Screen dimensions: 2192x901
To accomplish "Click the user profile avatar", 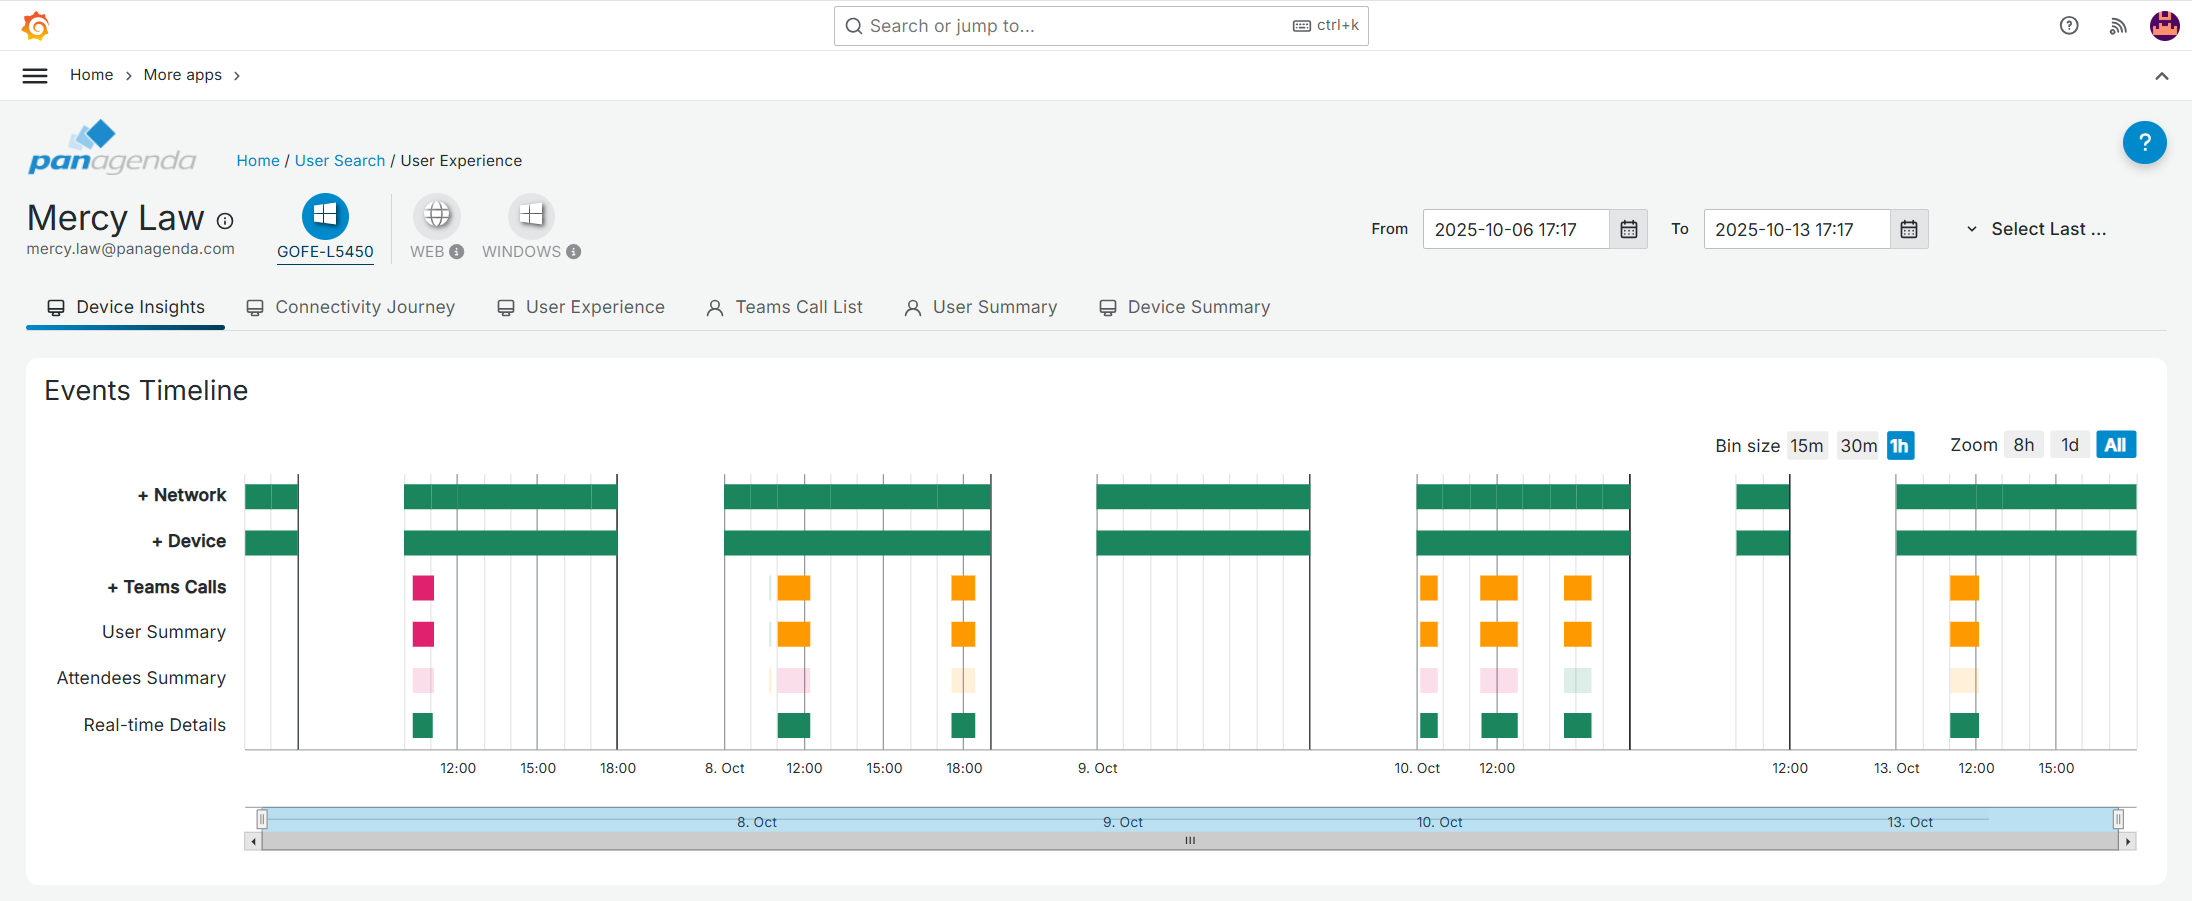I will 2164,26.
